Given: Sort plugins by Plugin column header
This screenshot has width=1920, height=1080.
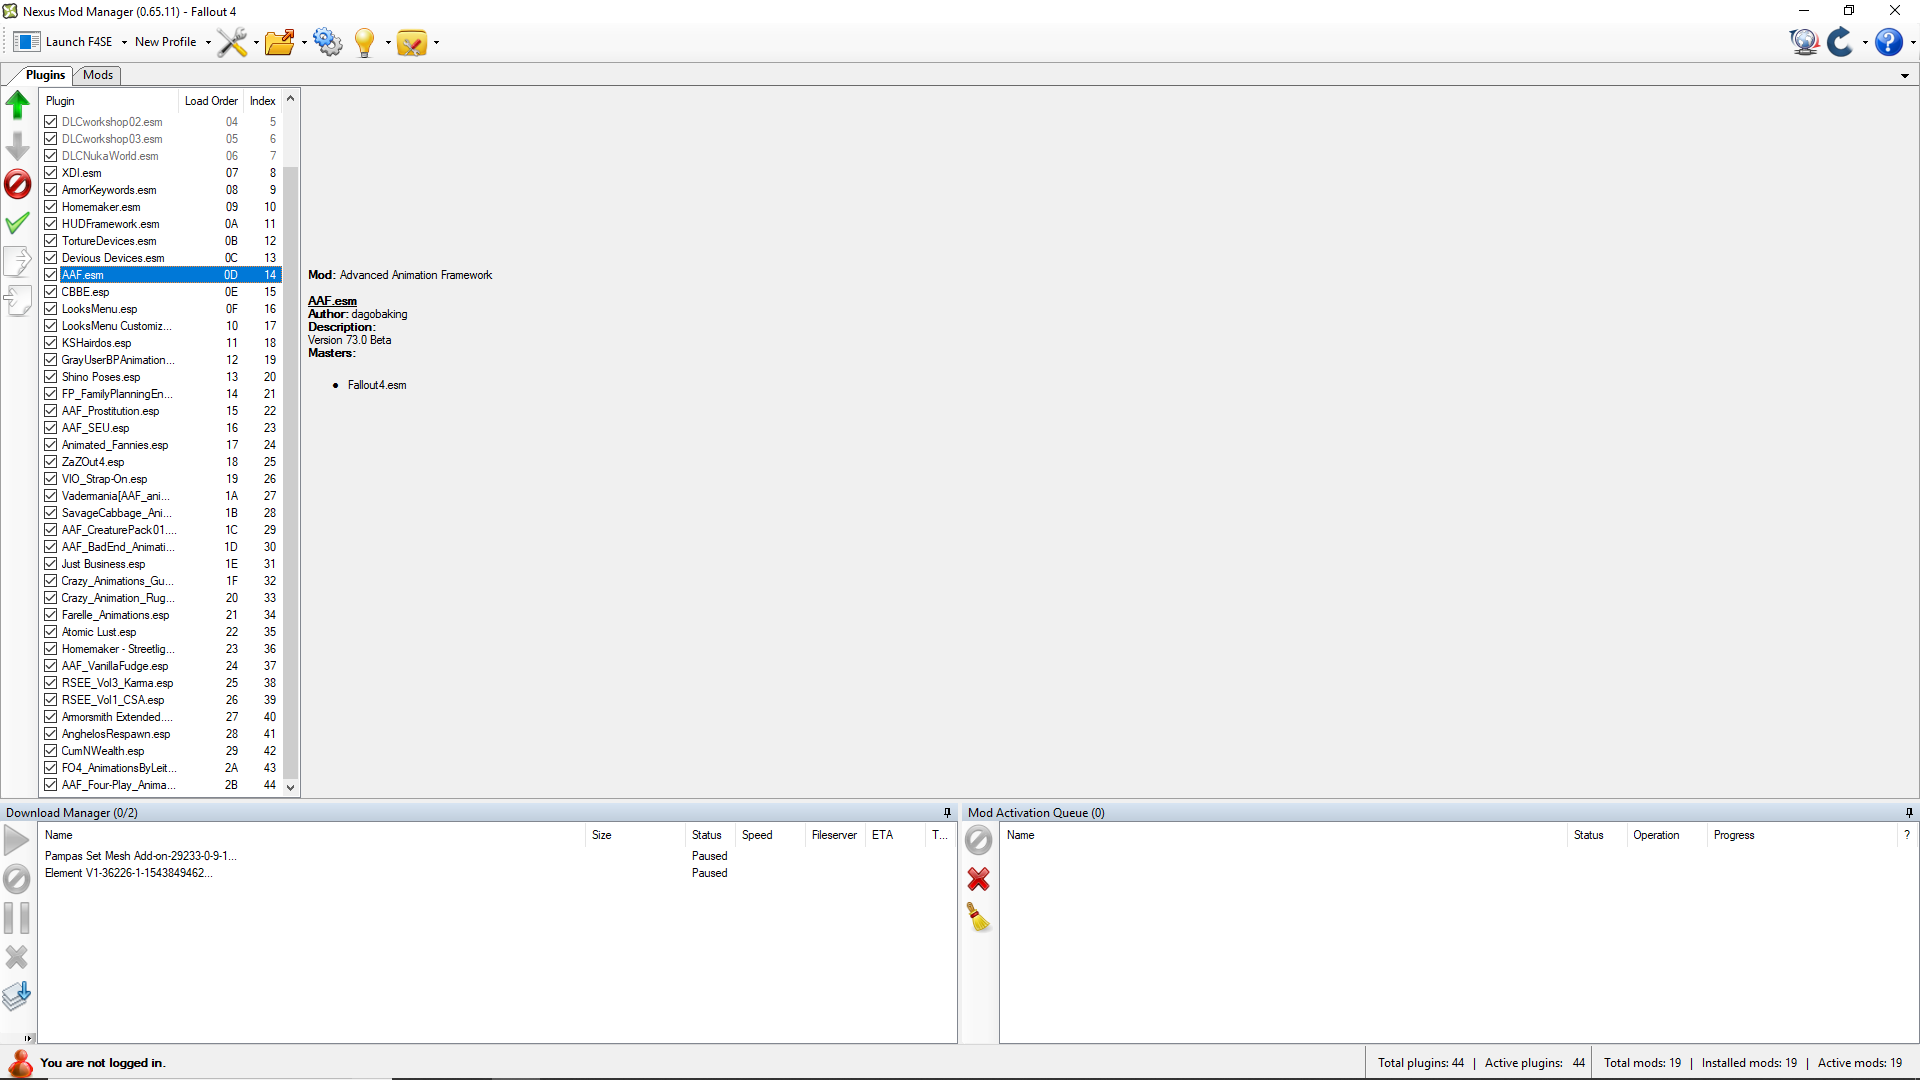Looking at the screenshot, I should coord(110,101).
